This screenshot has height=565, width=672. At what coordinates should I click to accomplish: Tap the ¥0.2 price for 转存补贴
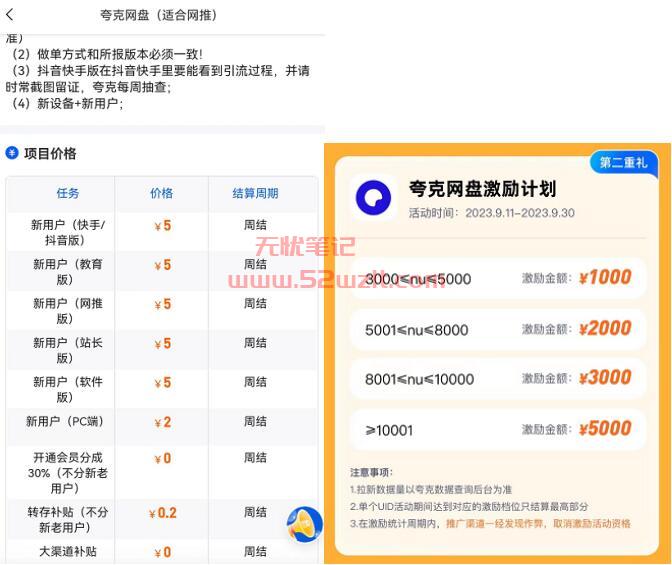[162, 513]
